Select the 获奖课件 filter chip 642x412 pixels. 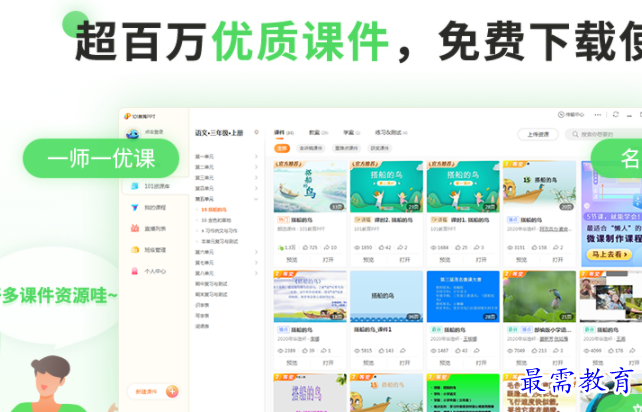click(380, 148)
